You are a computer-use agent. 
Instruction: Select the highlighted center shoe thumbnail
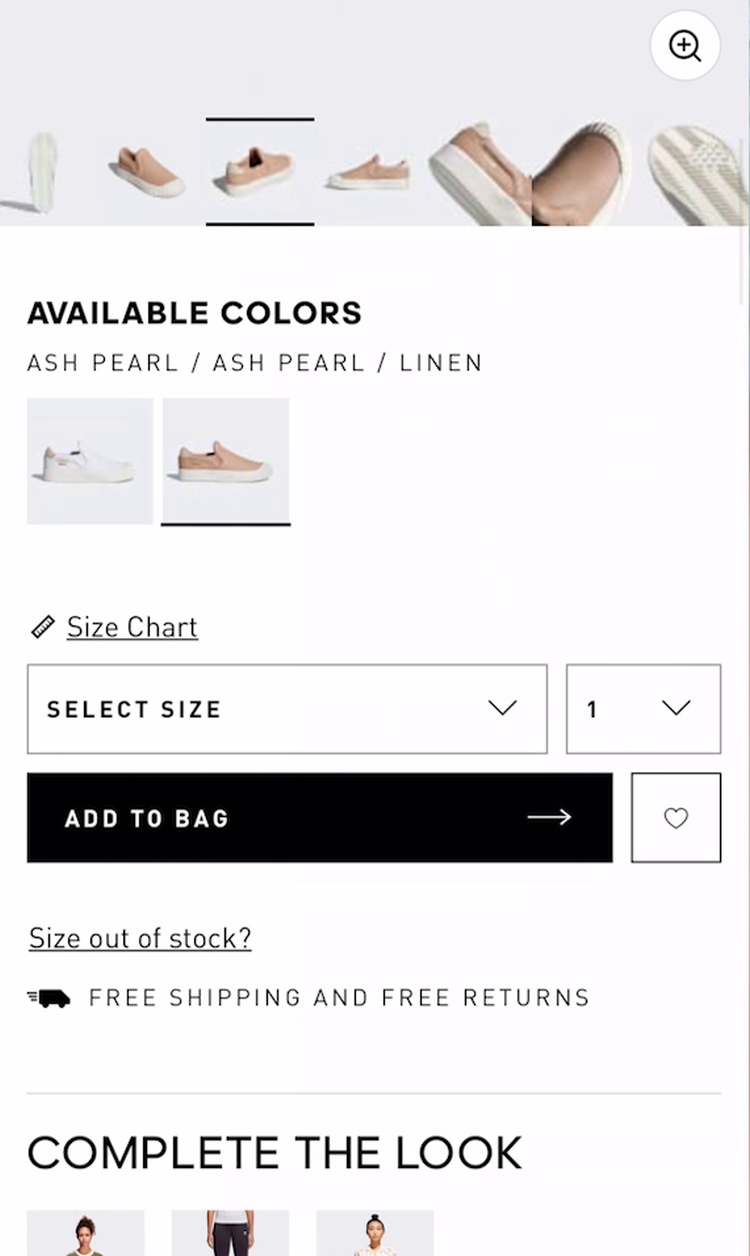click(x=260, y=172)
